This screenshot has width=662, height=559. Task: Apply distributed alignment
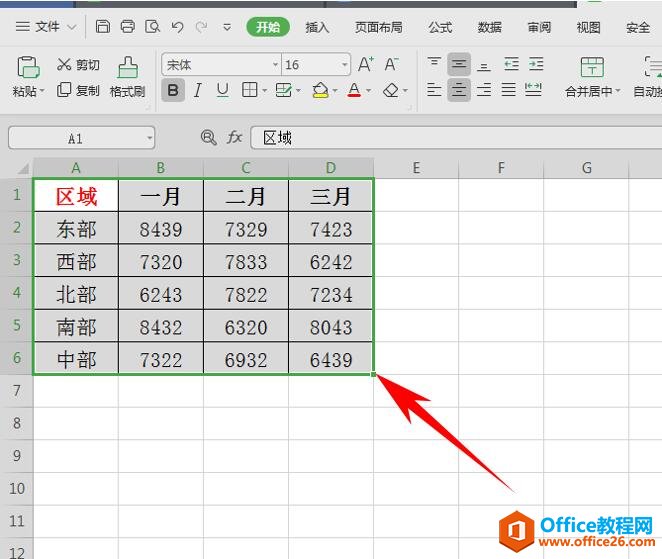pyautogui.click(x=533, y=90)
